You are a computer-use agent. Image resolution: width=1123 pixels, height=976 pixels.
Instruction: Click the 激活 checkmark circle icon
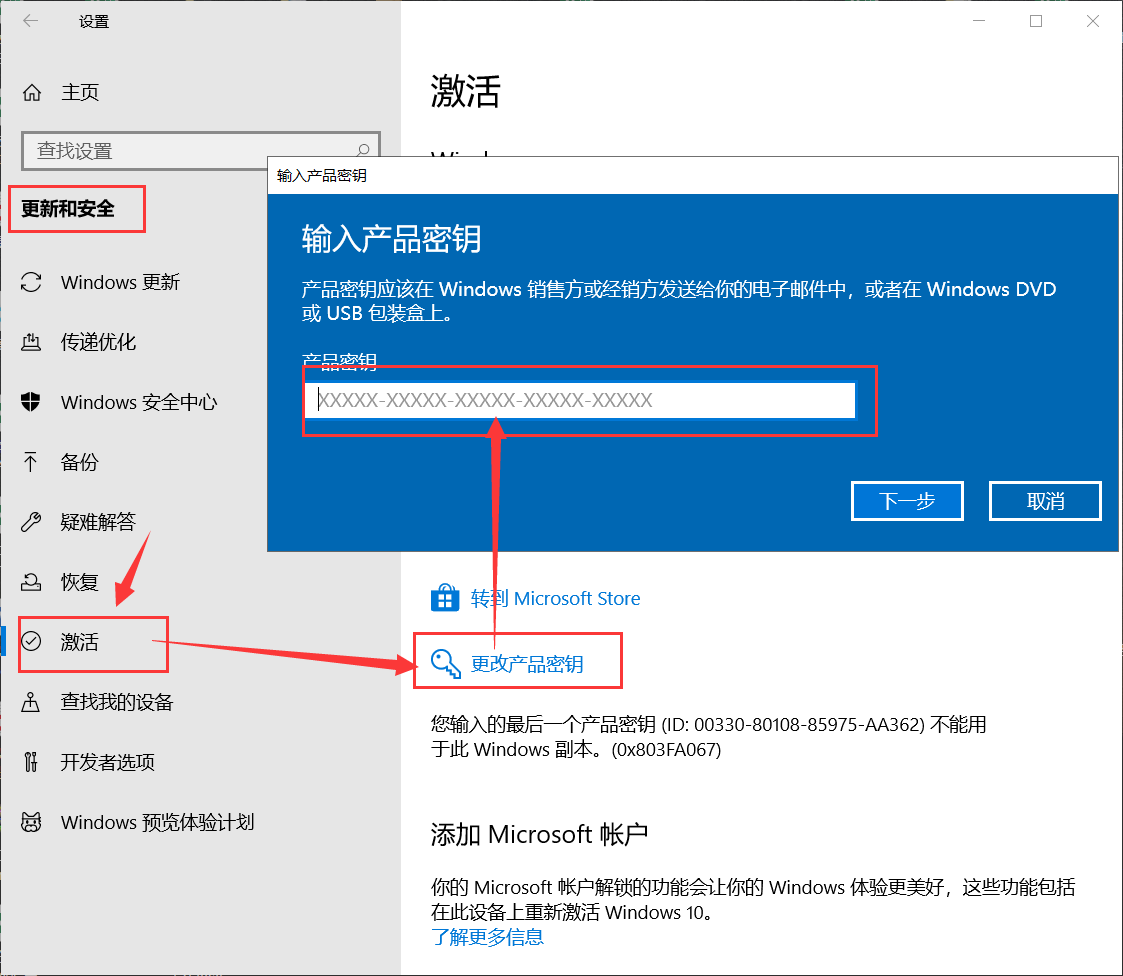[31, 641]
